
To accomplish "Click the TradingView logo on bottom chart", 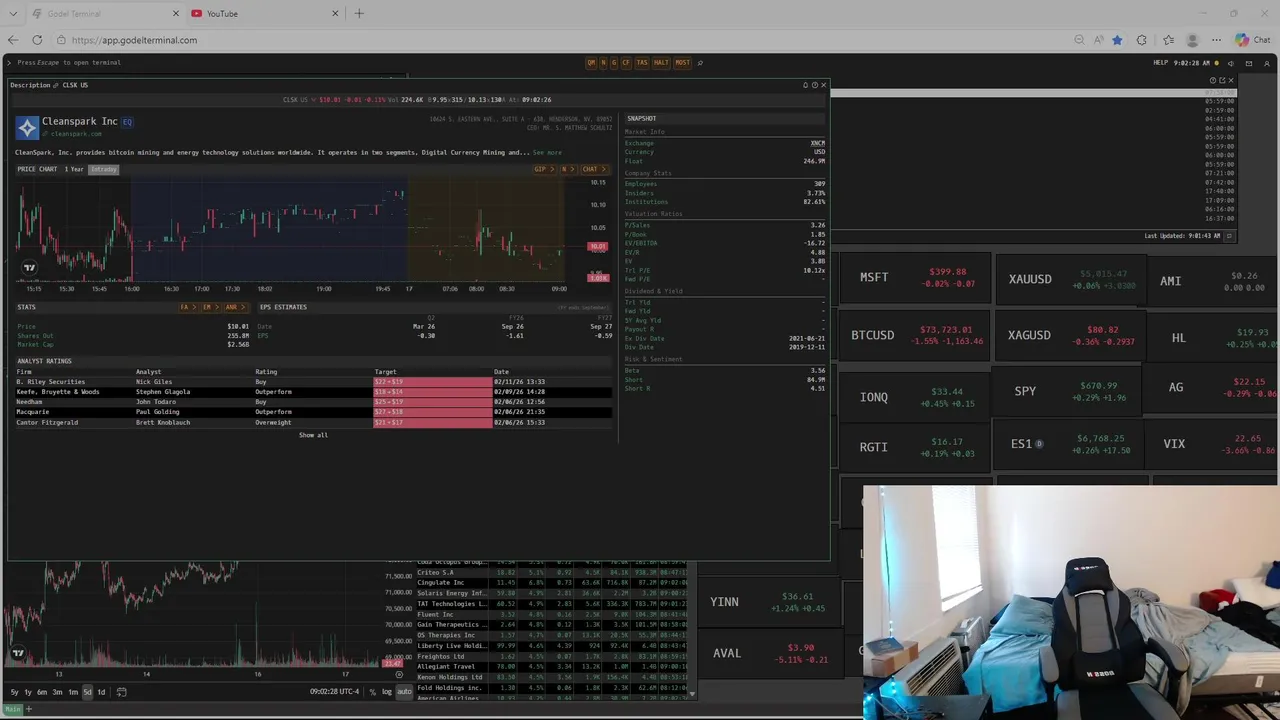I will pyautogui.click(x=18, y=653).
